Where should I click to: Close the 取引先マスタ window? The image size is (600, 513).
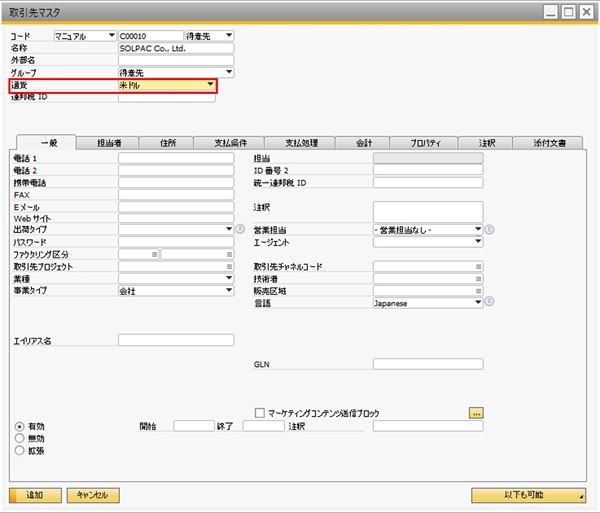click(x=586, y=12)
